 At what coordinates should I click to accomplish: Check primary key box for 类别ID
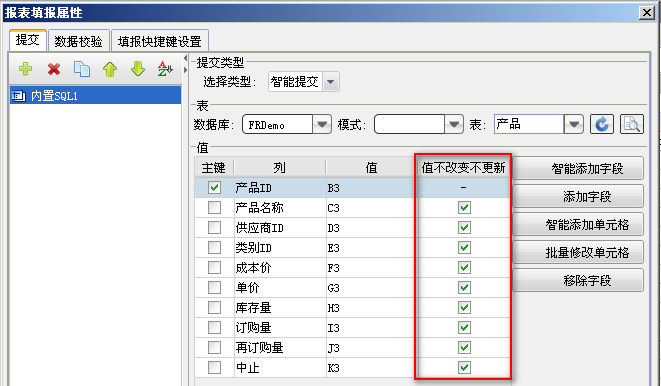(x=214, y=248)
